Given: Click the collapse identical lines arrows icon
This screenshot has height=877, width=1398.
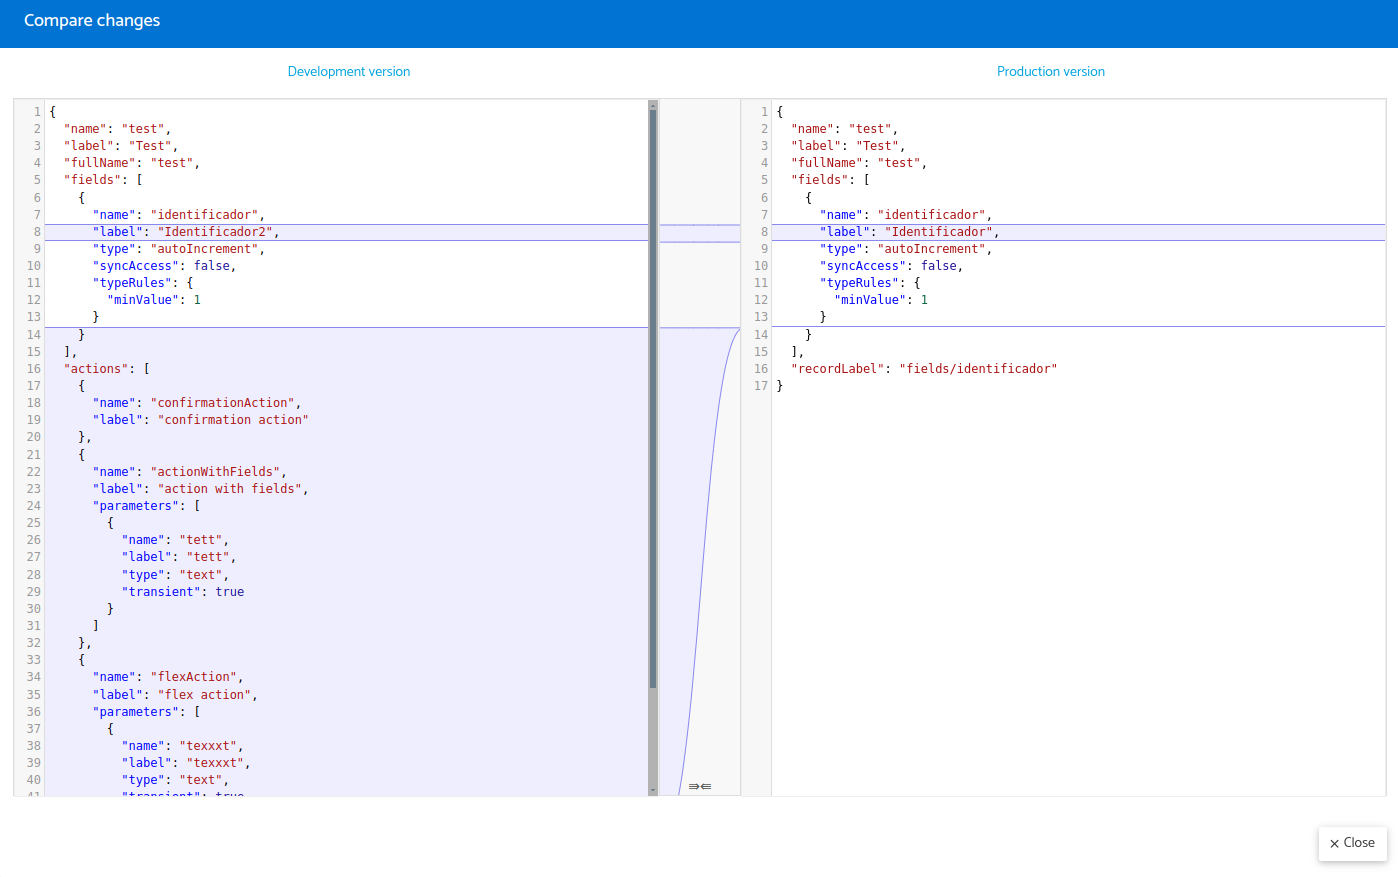Looking at the screenshot, I should (700, 787).
